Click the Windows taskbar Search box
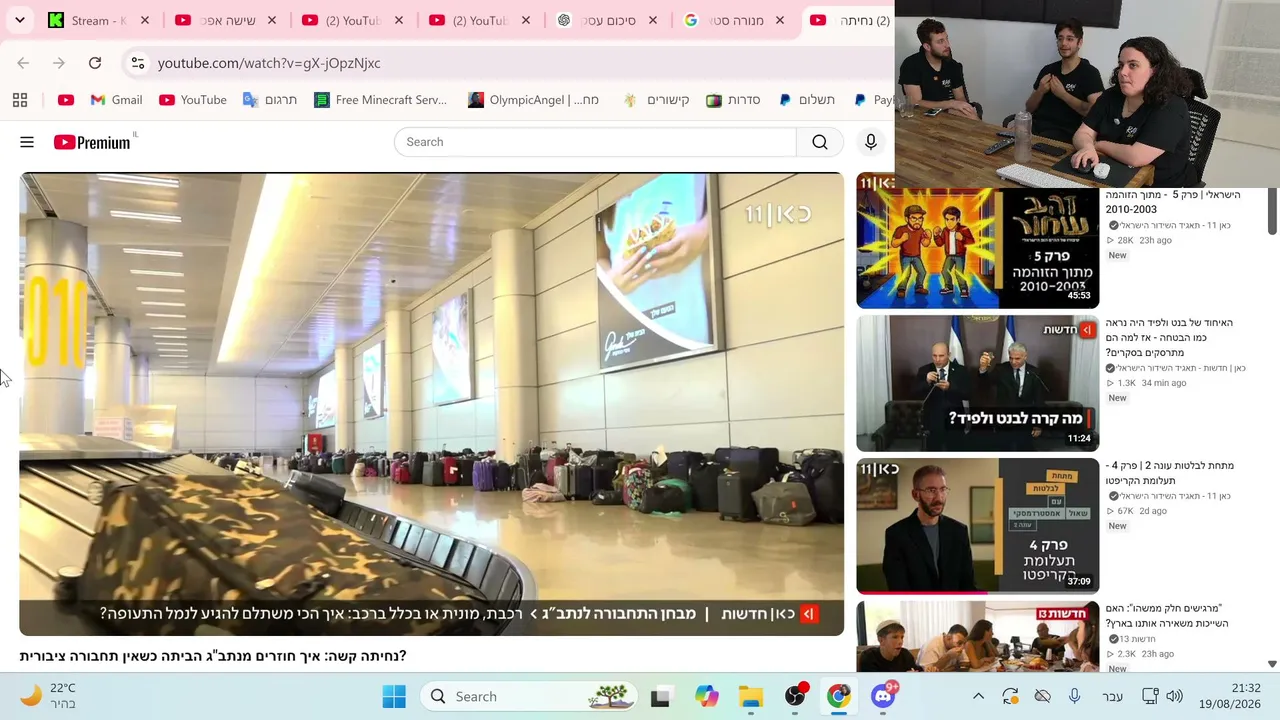Screen dimensions: 1280x720 (x=530, y=697)
